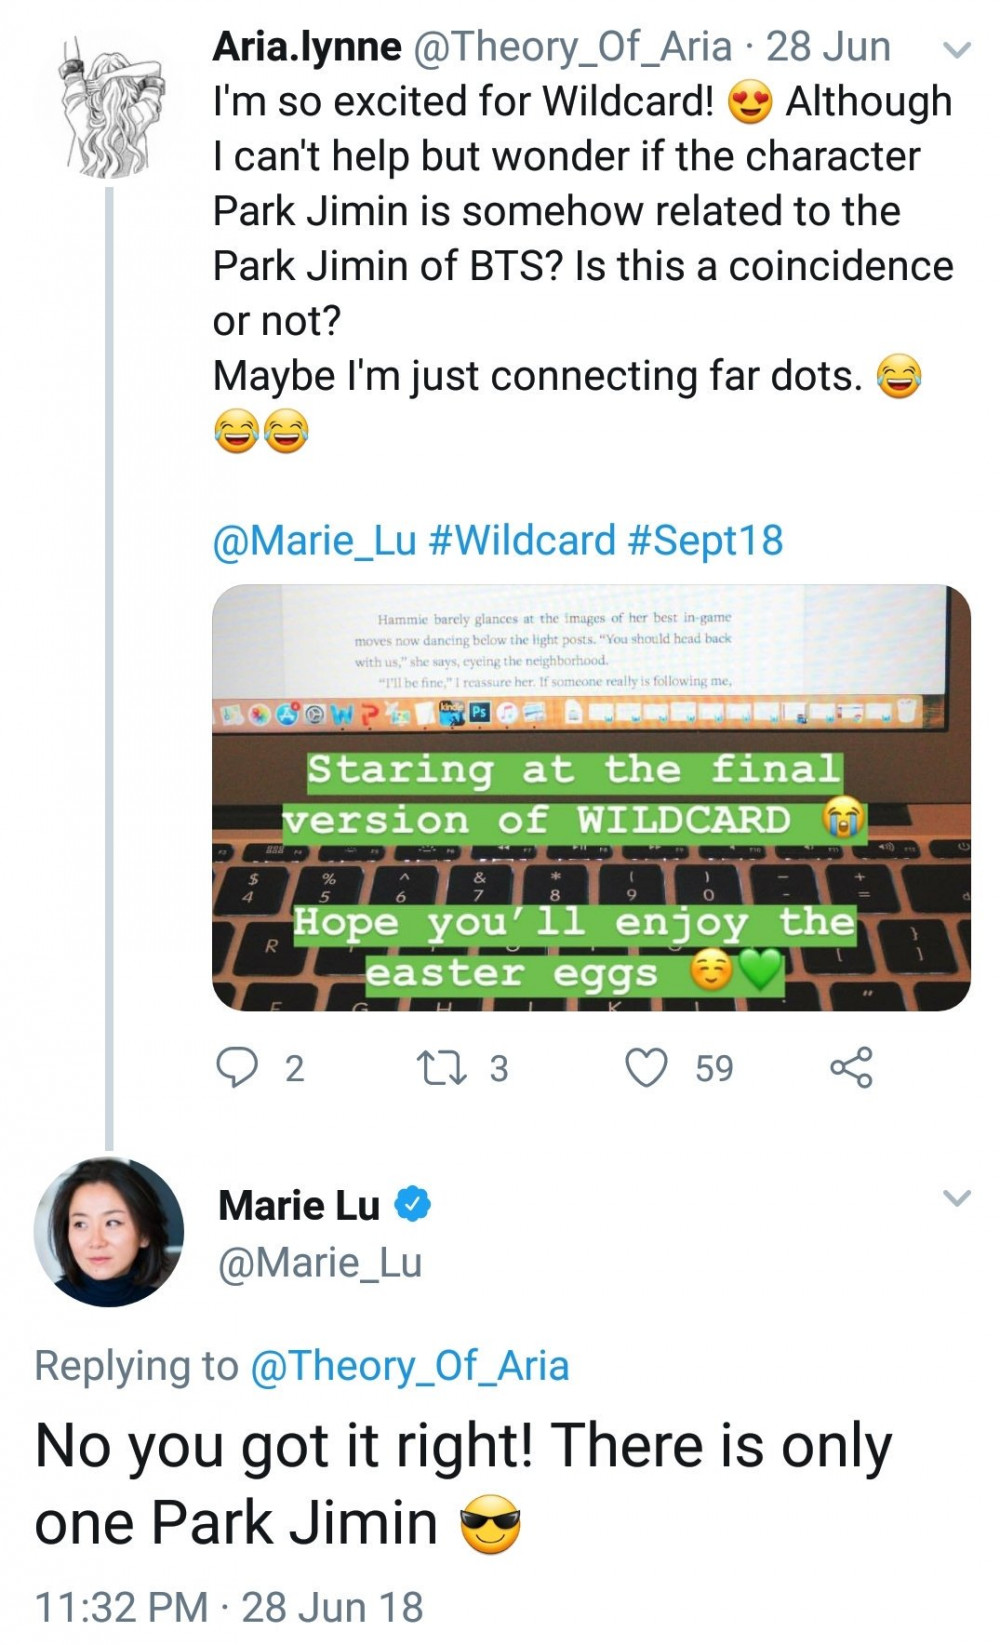Click Marie Lu's verified badge
The width and height of the screenshot is (1000, 1645).
tap(412, 1204)
